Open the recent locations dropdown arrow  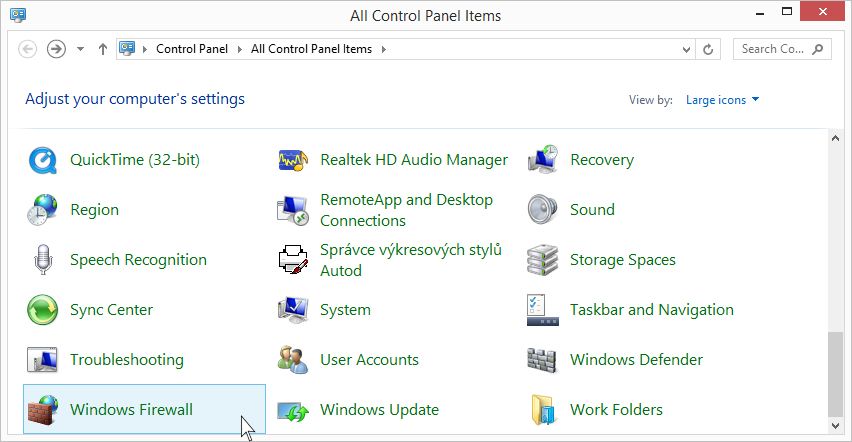pos(81,49)
